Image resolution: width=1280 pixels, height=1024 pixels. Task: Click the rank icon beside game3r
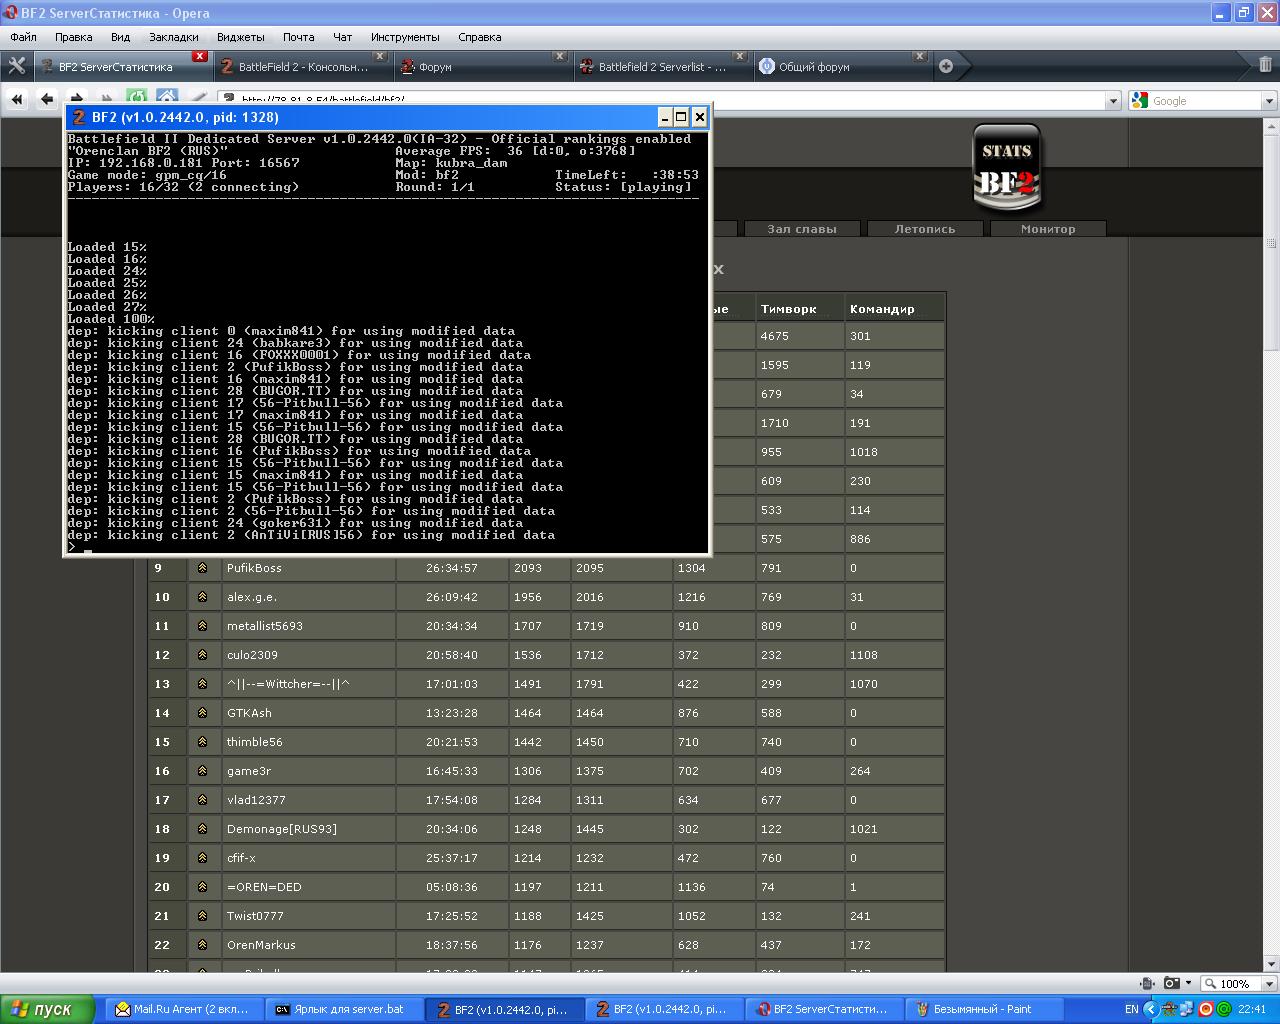pyautogui.click(x=202, y=770)
